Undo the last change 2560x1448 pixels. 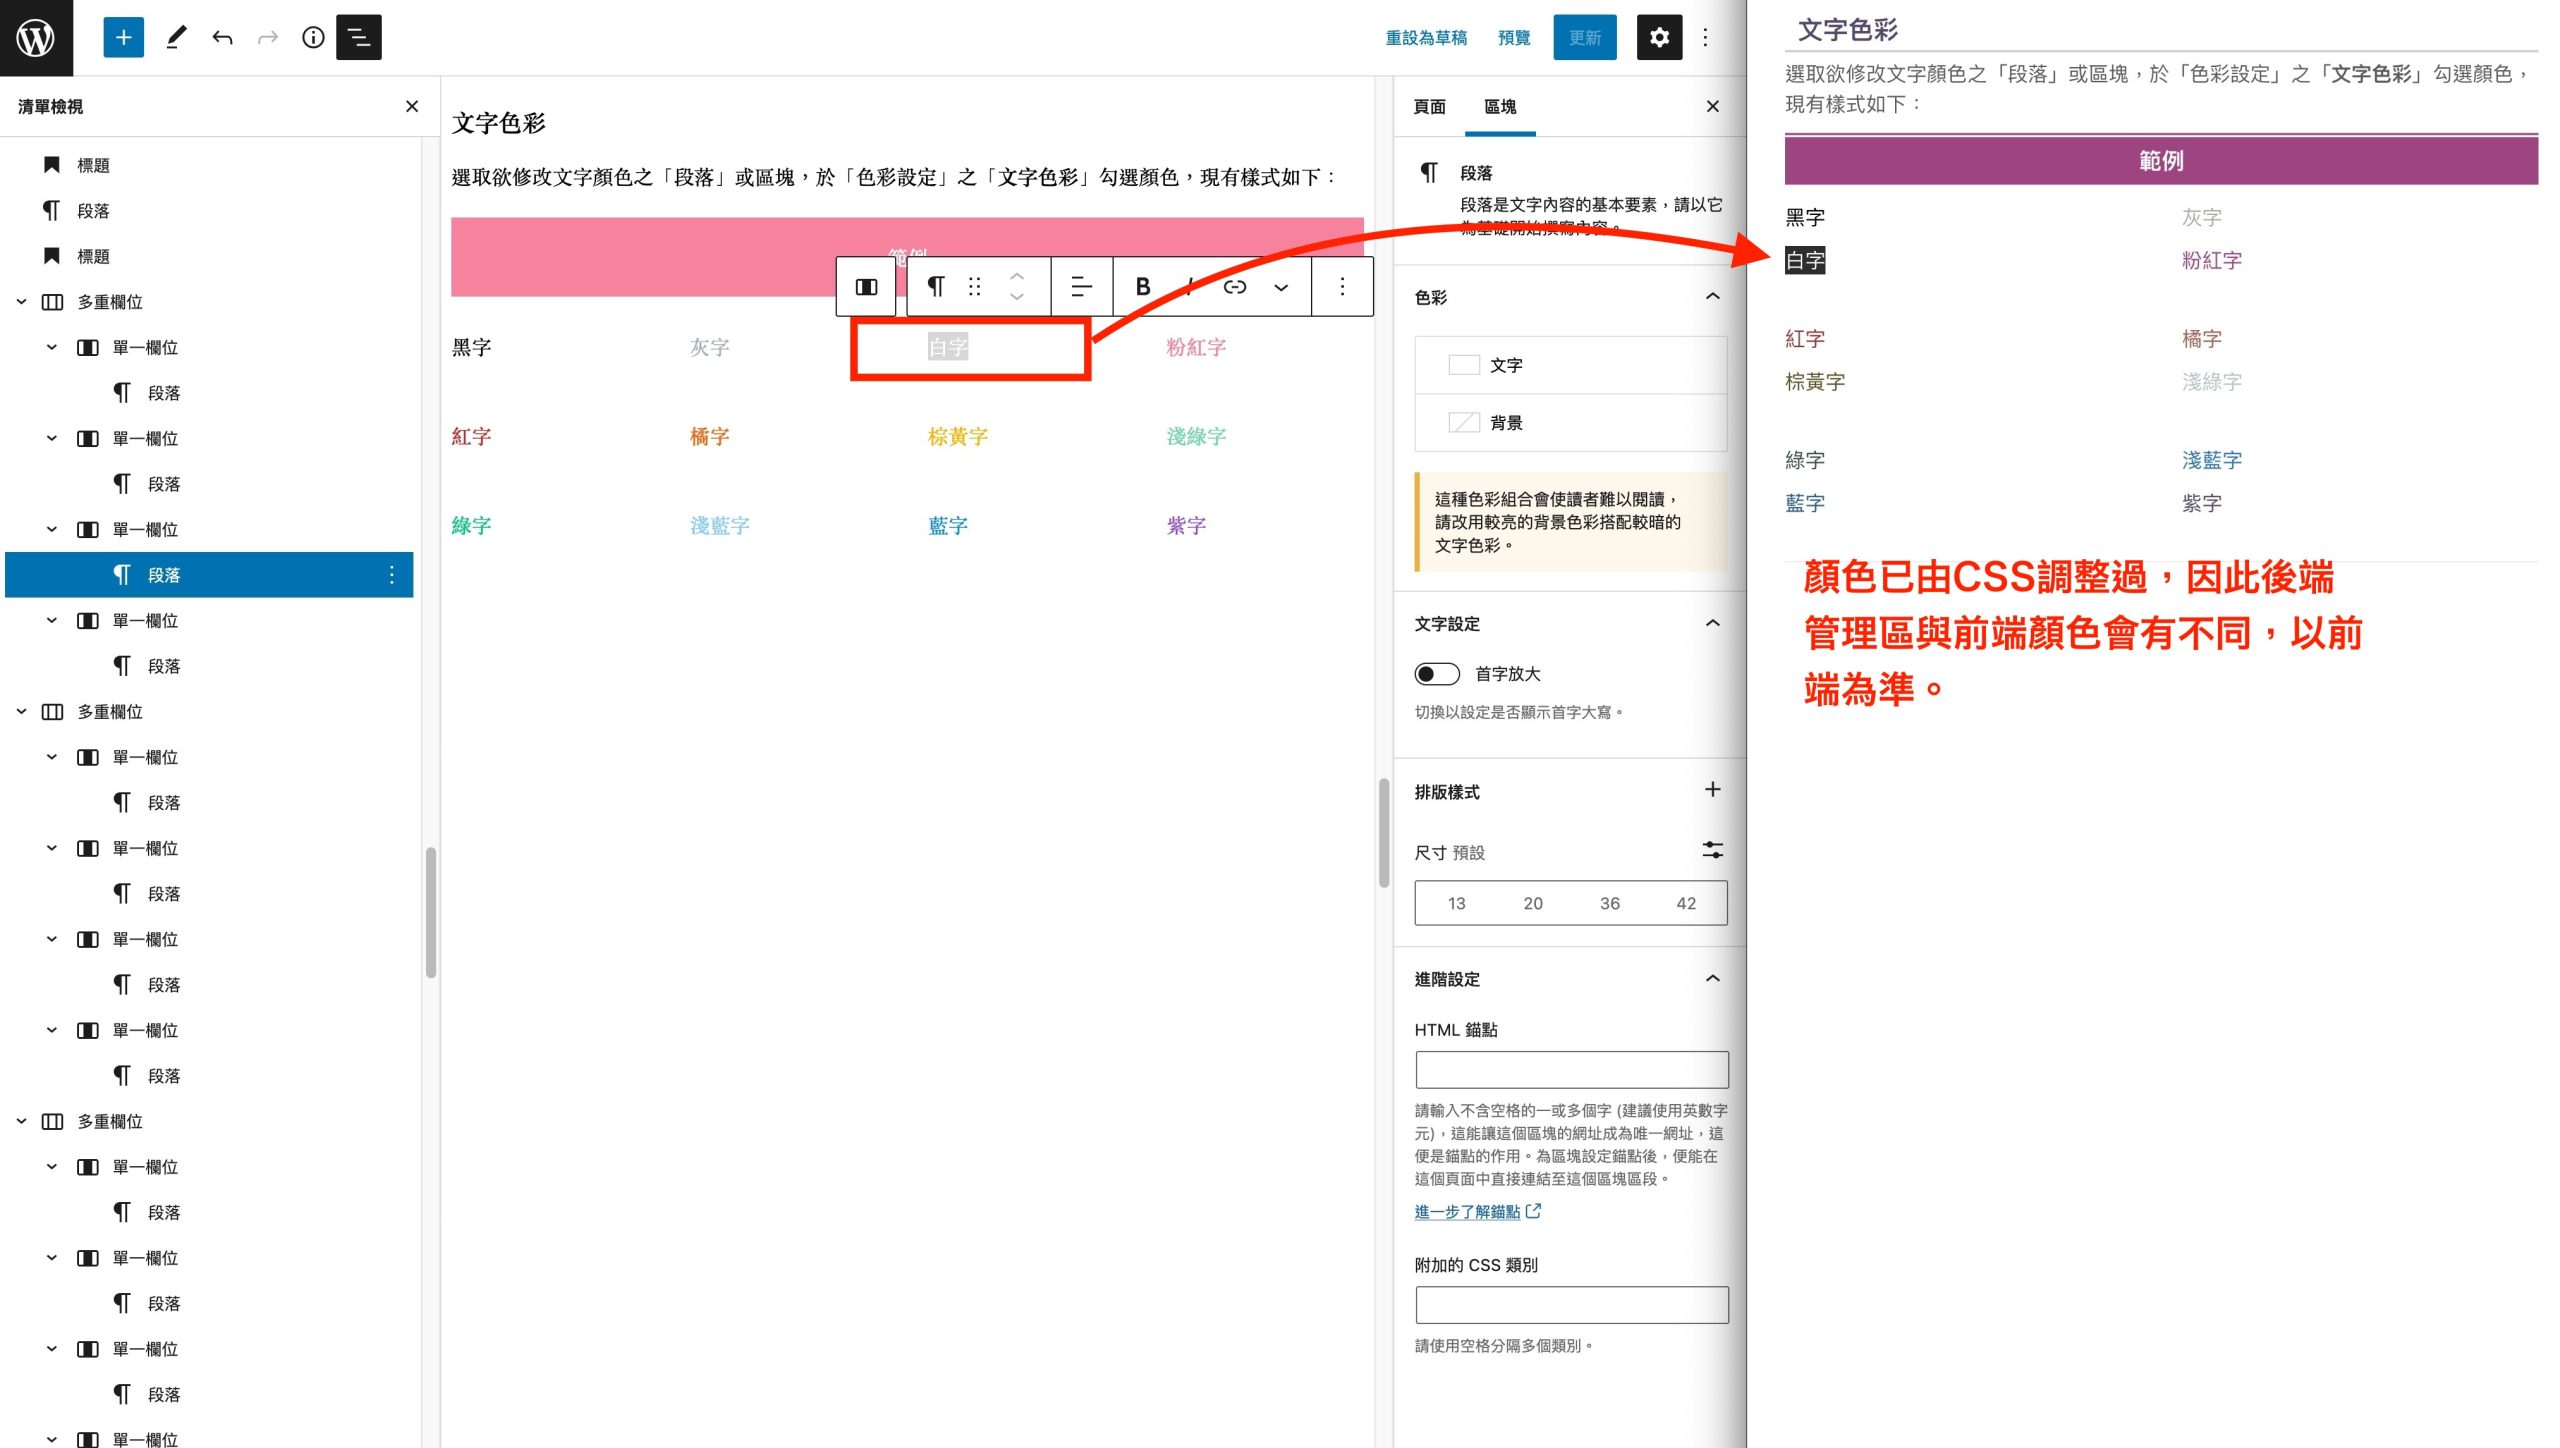222,38
